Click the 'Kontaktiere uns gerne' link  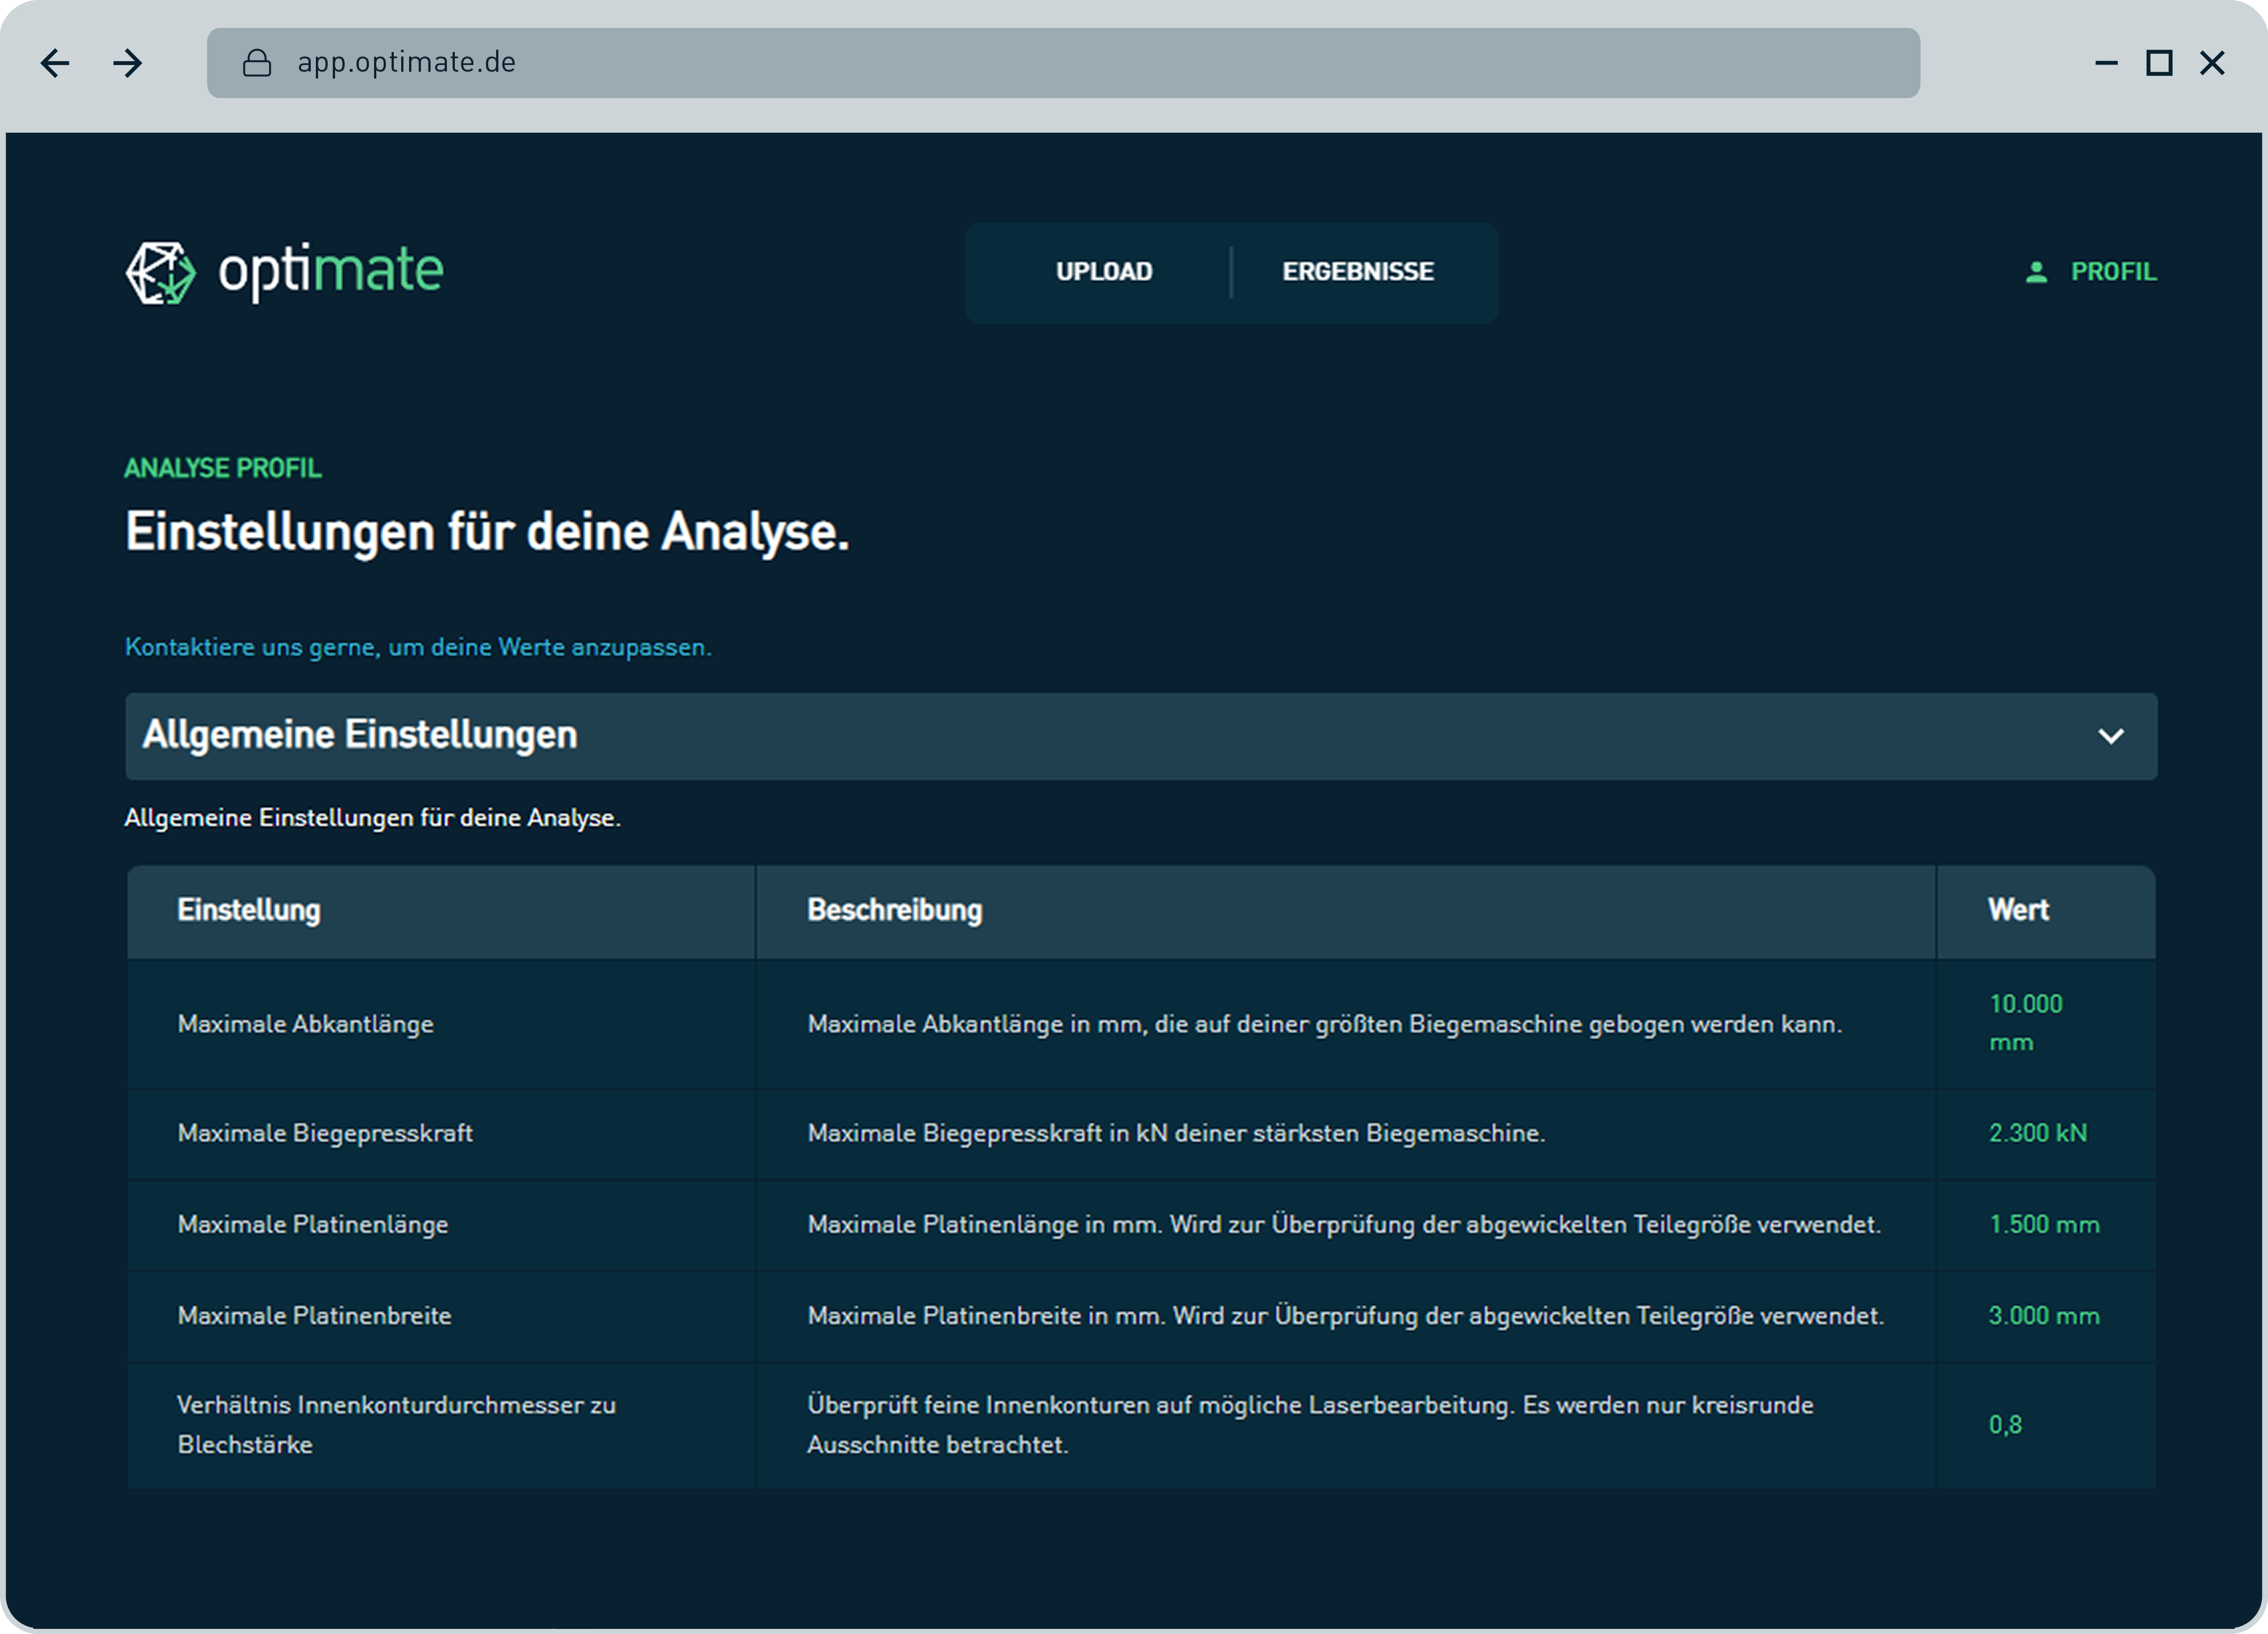[418, 647]
